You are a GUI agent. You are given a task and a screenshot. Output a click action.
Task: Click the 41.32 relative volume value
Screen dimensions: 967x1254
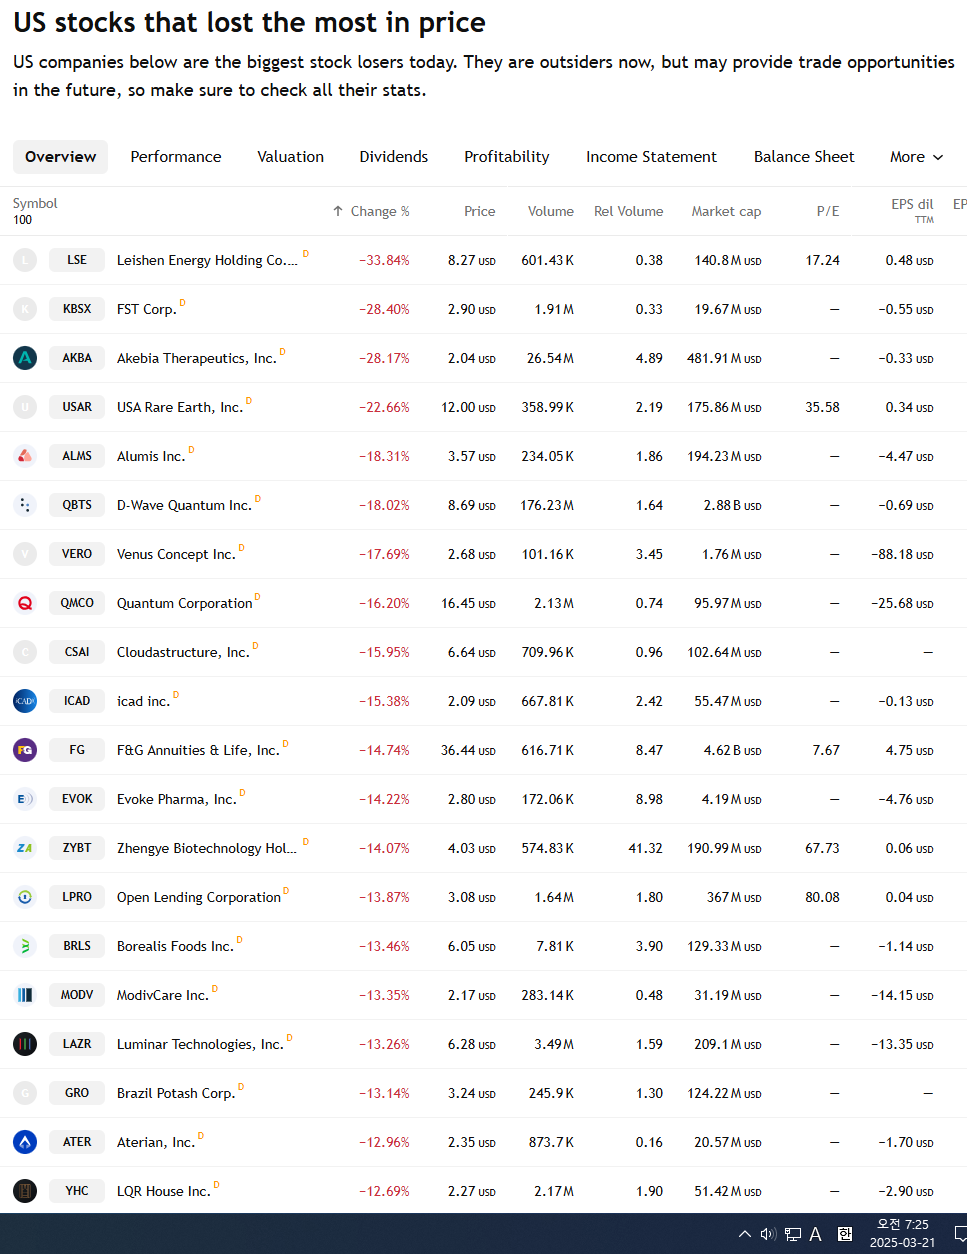pyautogui.click(x=645, y=848)
